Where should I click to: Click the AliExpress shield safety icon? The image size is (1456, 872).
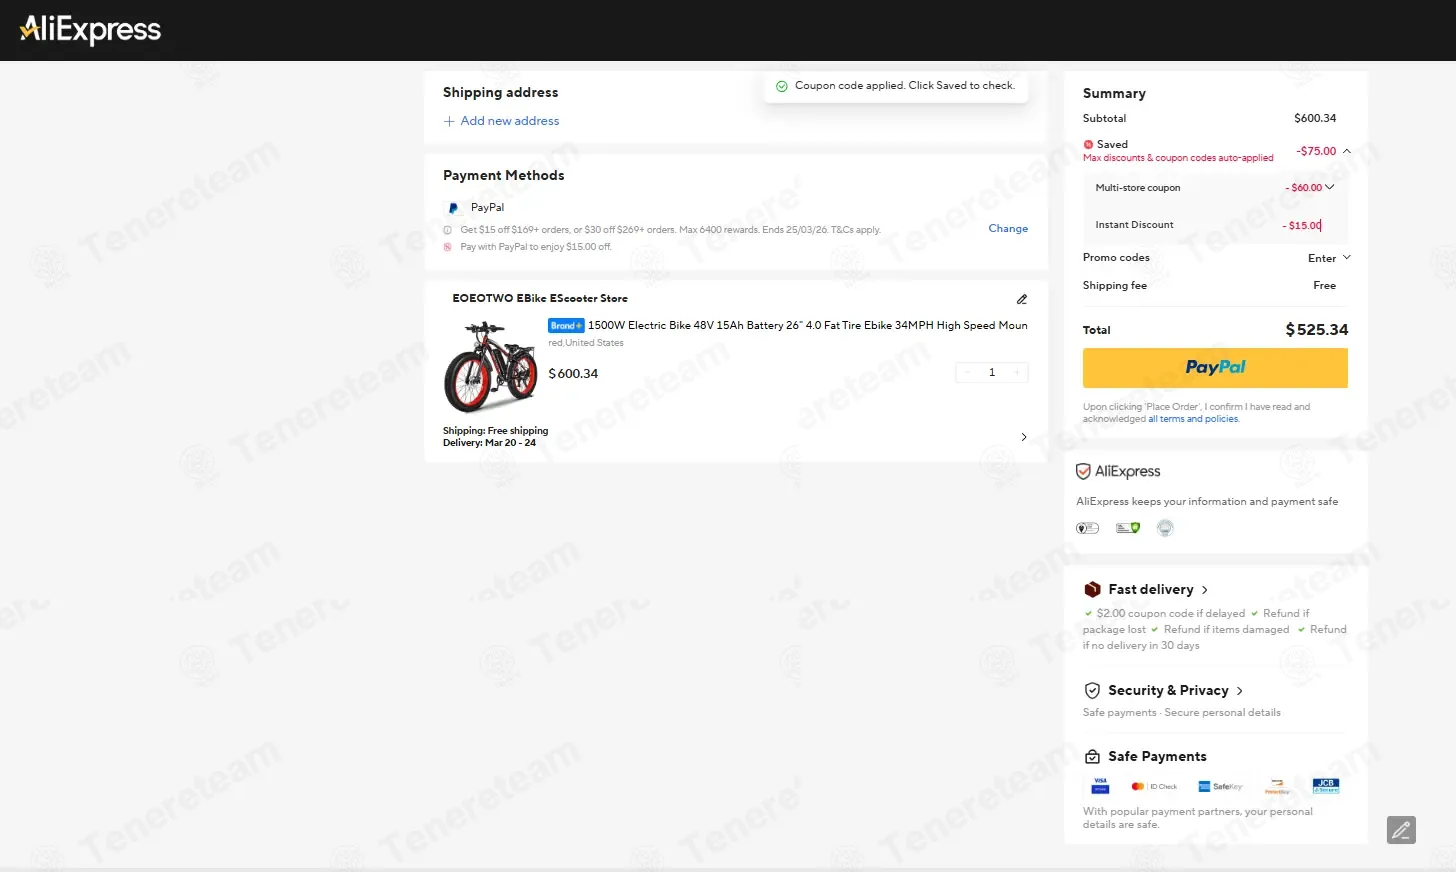1083,471
